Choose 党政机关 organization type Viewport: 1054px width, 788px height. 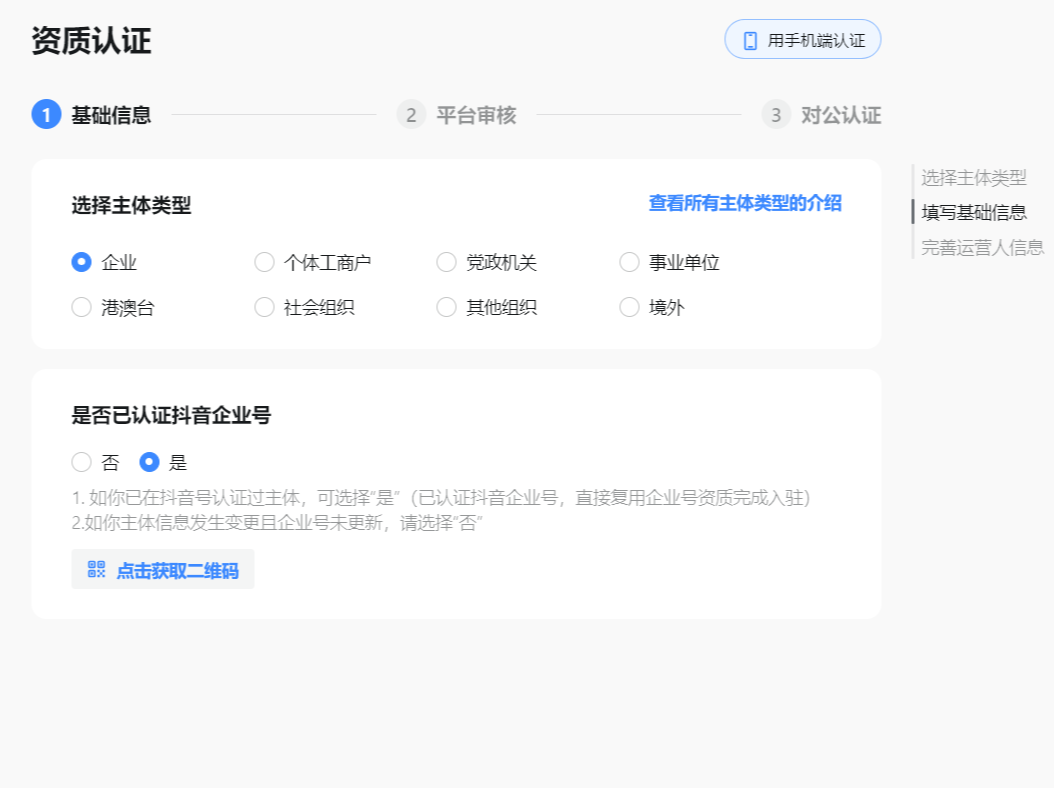click(x=446, y=262)
